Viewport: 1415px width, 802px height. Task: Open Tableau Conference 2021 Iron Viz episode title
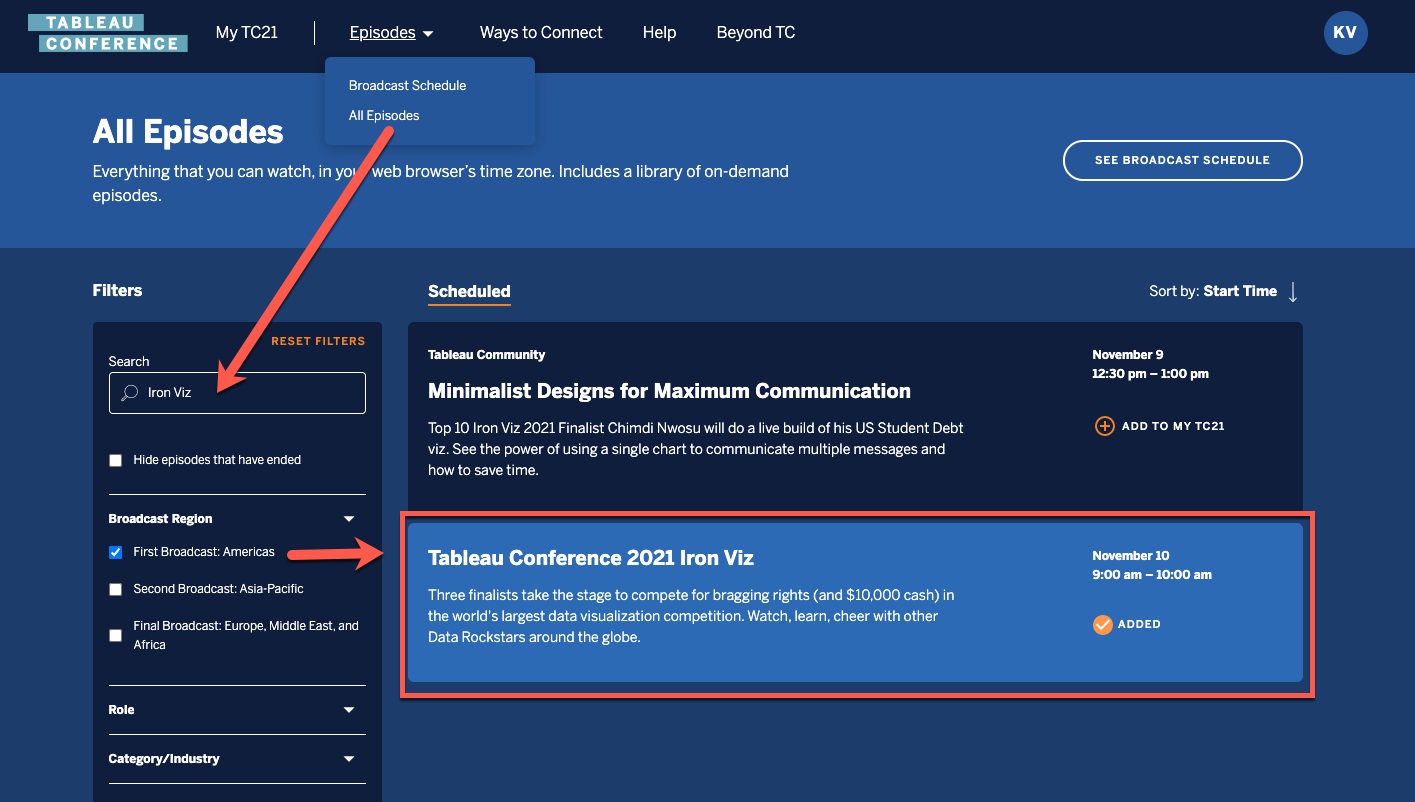coord(590,558)
